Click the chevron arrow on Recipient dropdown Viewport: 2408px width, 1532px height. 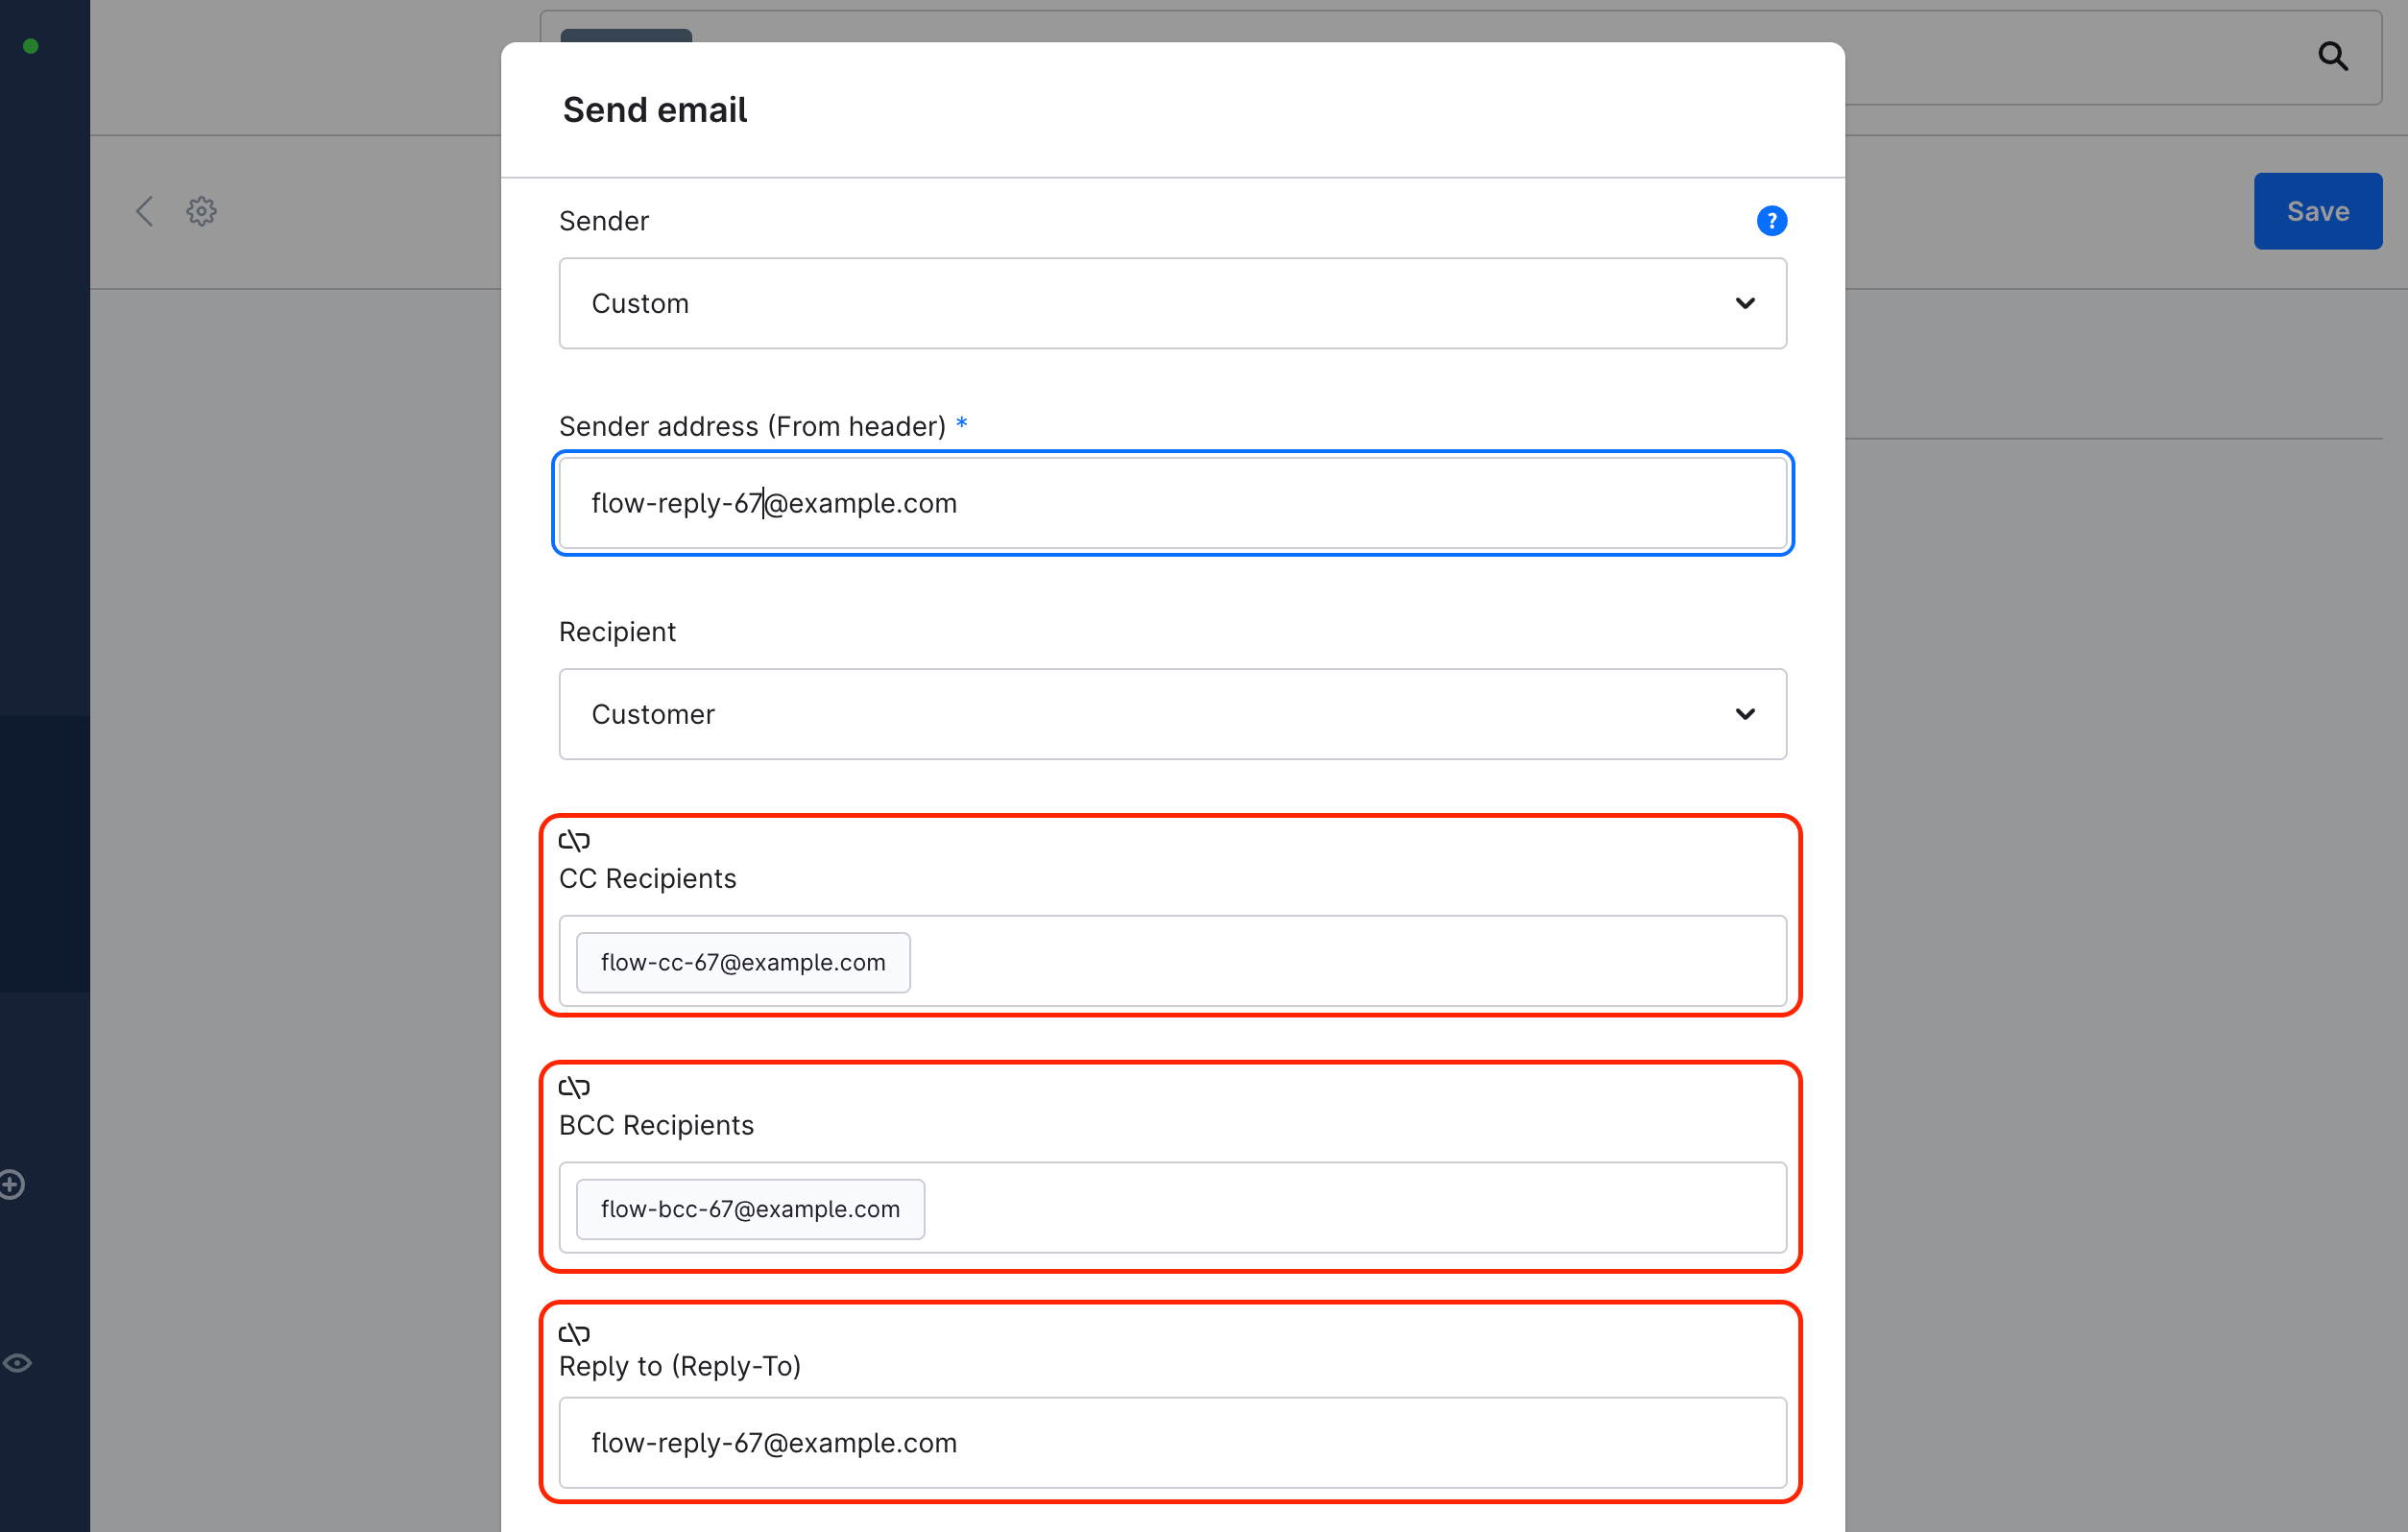(x=1745, y=714)
